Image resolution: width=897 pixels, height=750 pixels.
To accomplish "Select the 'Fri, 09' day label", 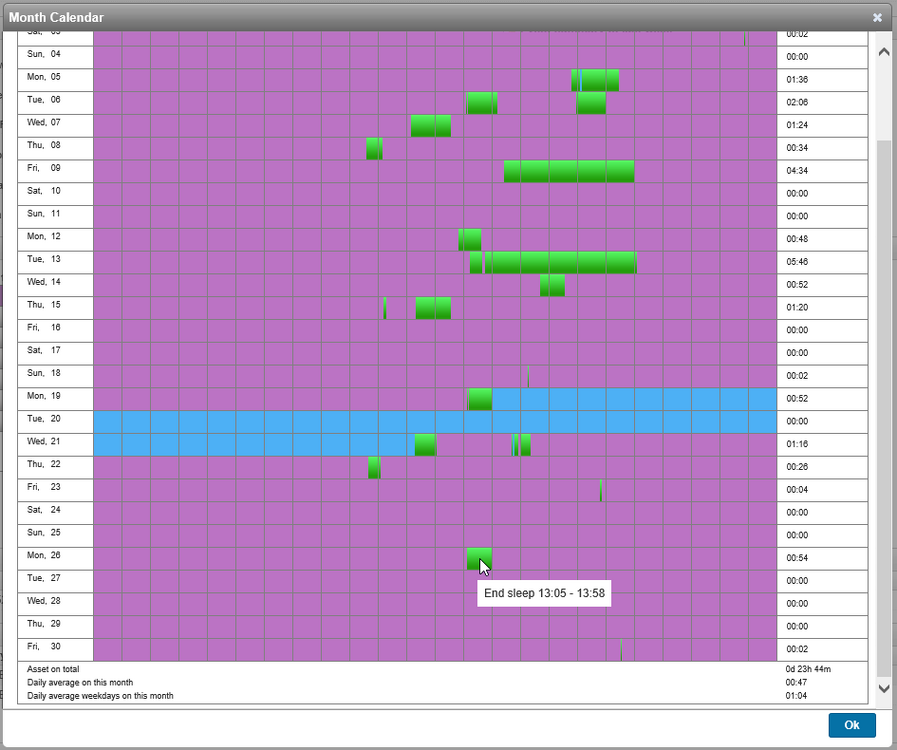I will [x=43, y=168].
